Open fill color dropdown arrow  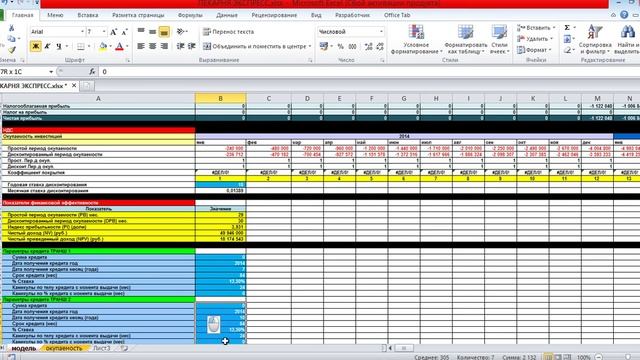coord(110,46)
